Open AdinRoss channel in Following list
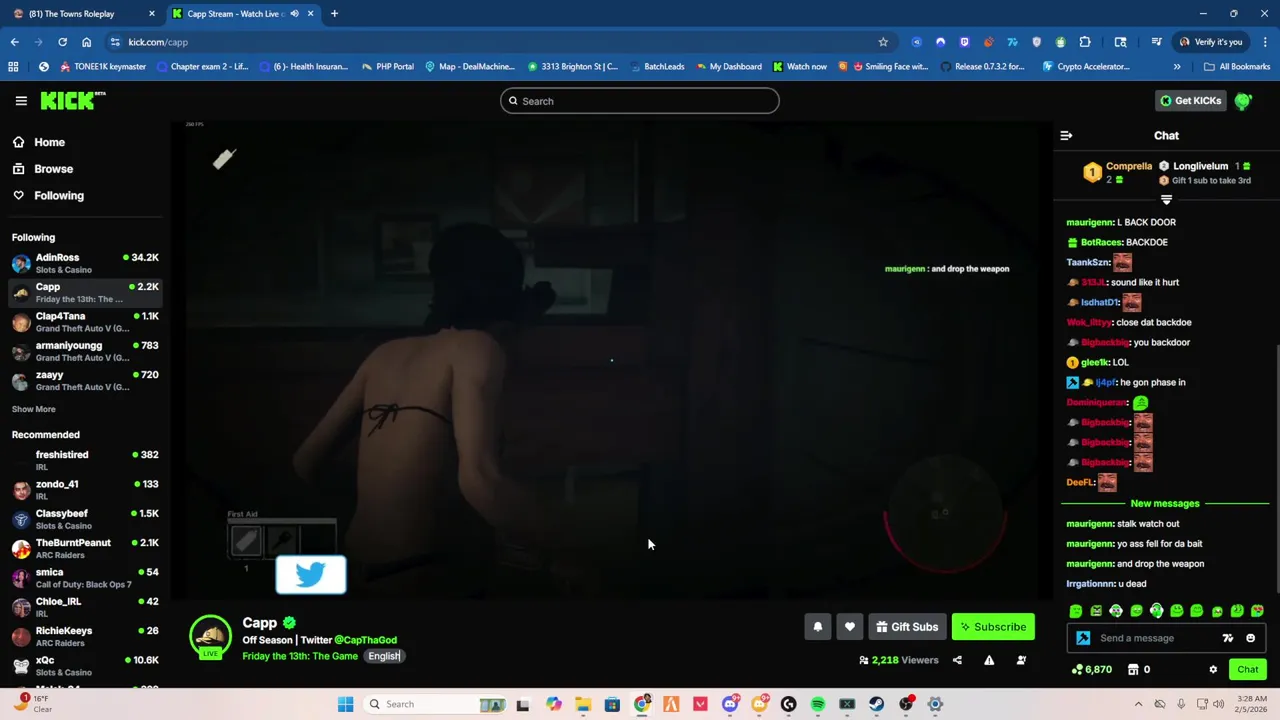Image resolution: width=1280 pixels, height=720 pixels. coord(85,263)
